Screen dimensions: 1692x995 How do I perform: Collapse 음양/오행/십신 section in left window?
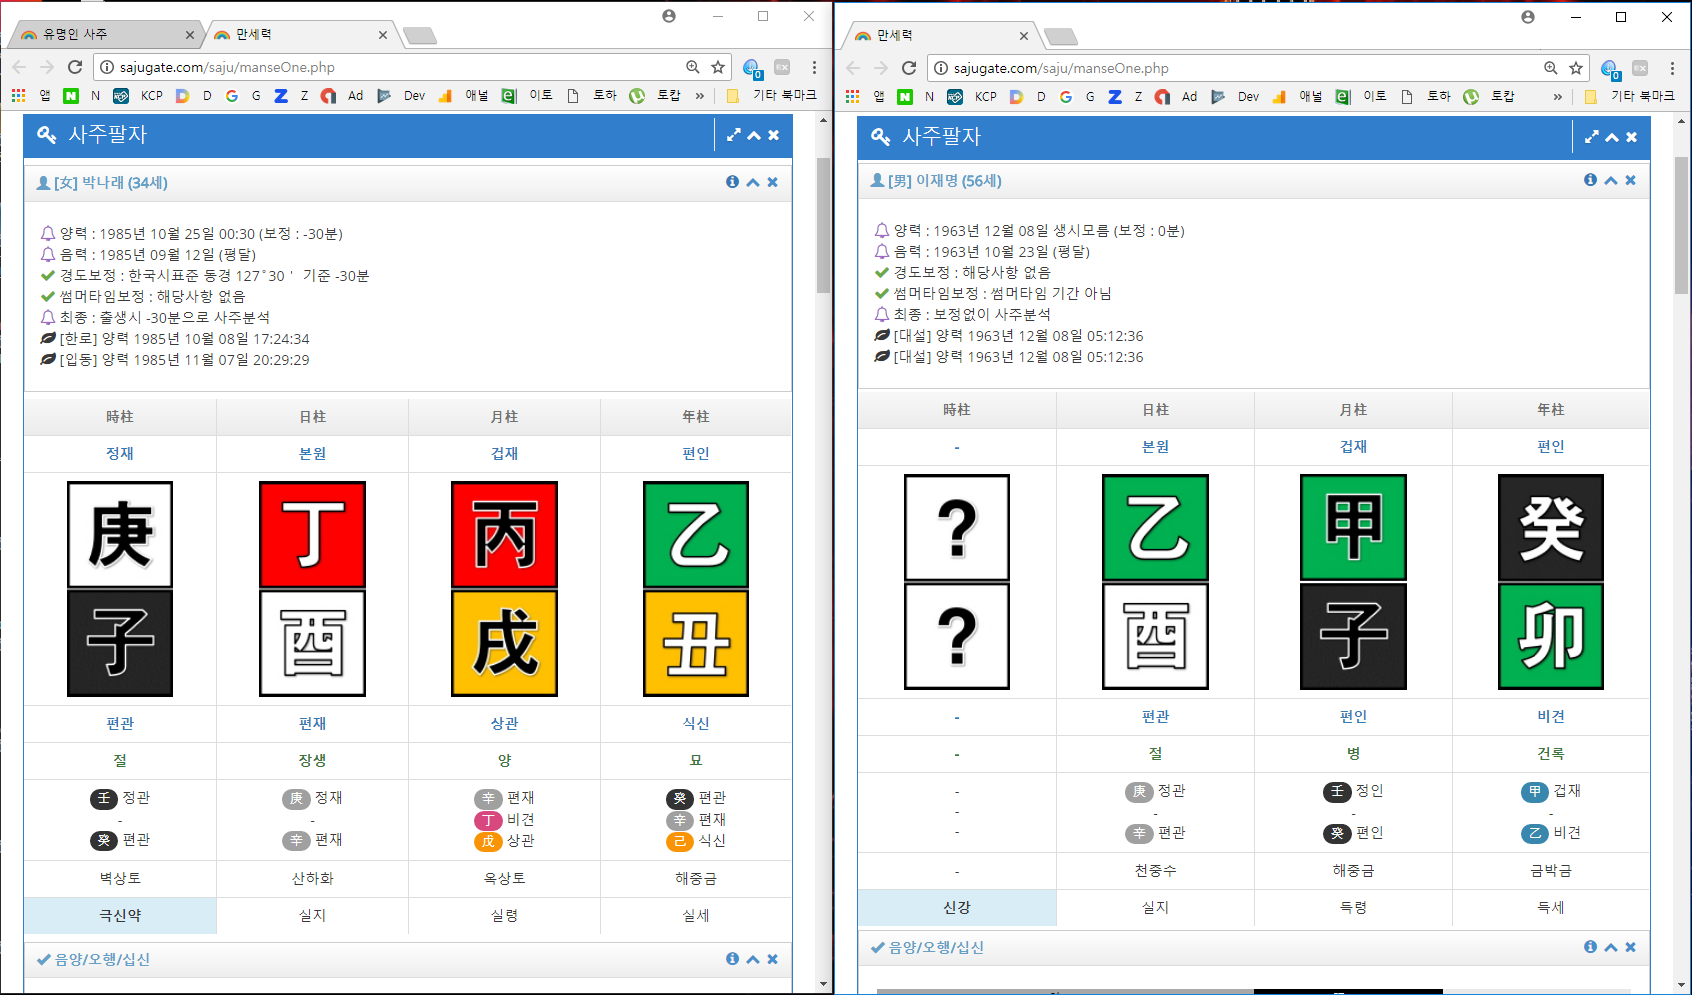click(752, 959)
